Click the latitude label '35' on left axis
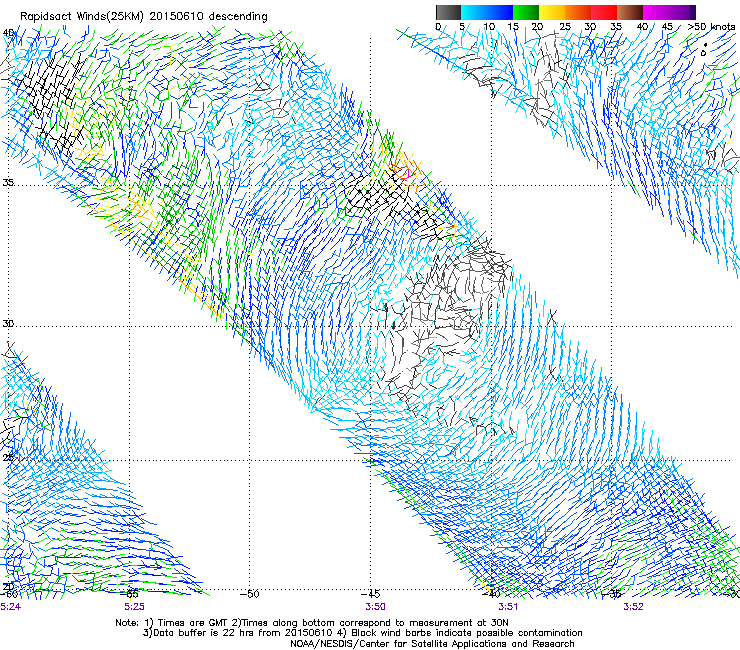The image size is (740, 650). point(8,182)
